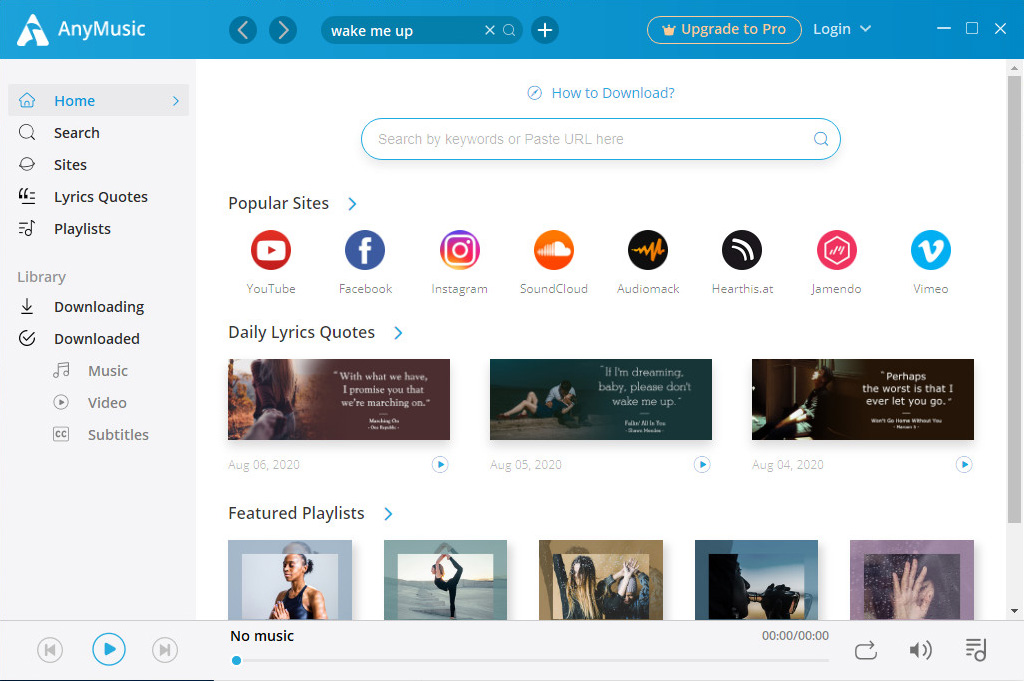Viewport: 1024px width, 681px height.
Task: Open the Downloaded library section
Action: pos(99,339)
